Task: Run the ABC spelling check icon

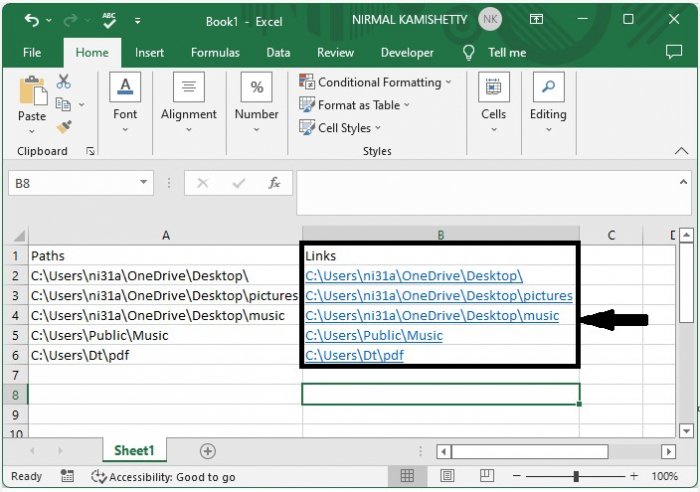Action: (x=109, y=20)
